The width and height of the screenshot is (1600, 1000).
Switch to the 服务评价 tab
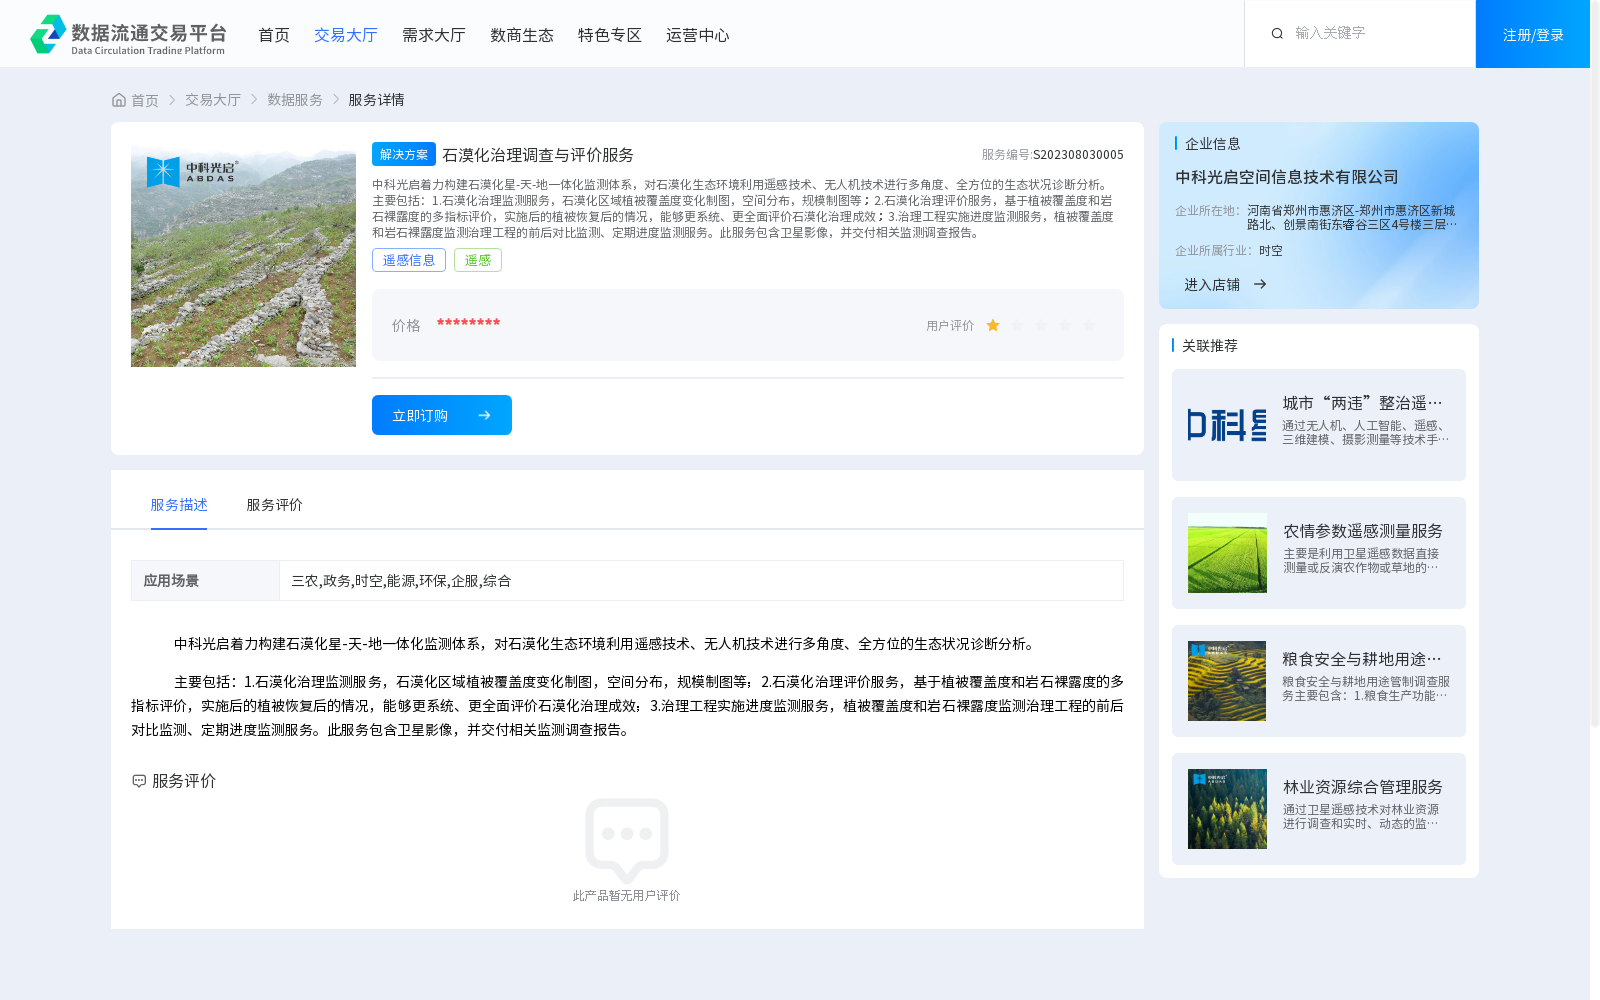pyautogui.click(x=275, y=505)
